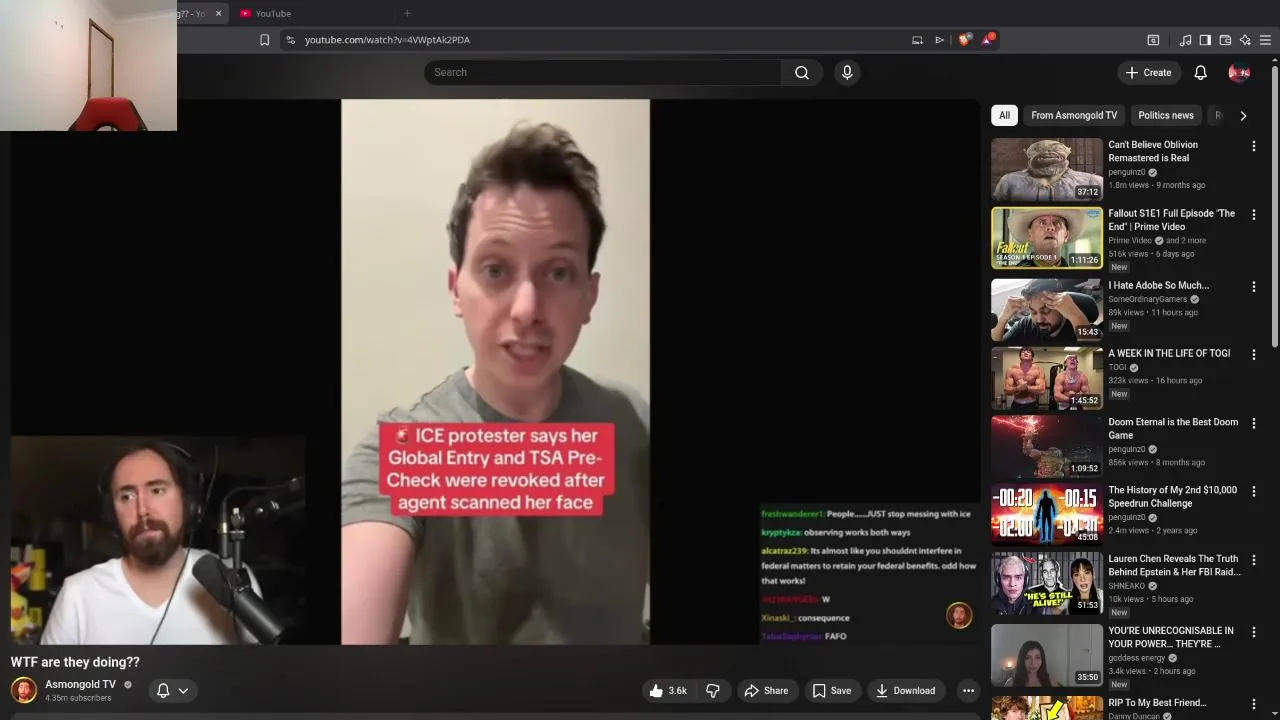Open the browser hamburger menu
Screen dimensions: 1280x720
tap(1265, 40)
